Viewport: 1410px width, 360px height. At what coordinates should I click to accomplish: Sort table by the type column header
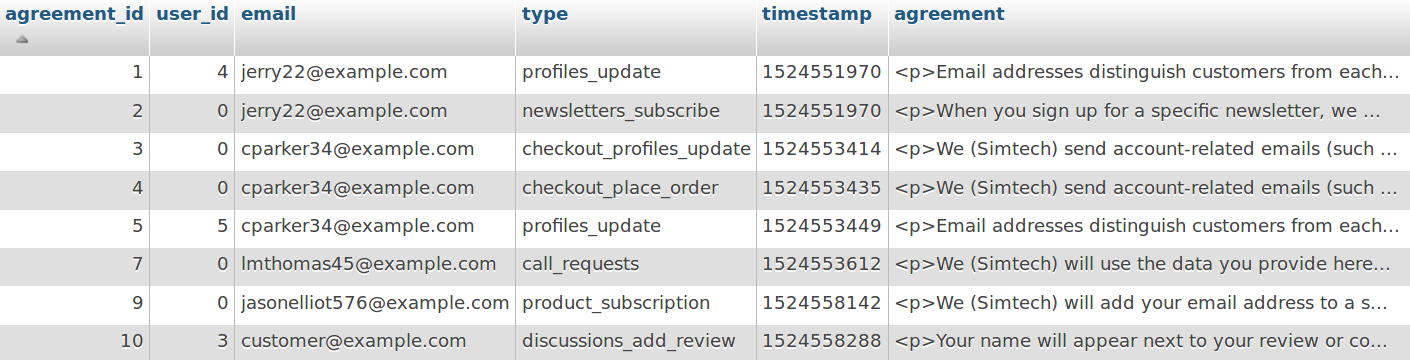(545, 14)
